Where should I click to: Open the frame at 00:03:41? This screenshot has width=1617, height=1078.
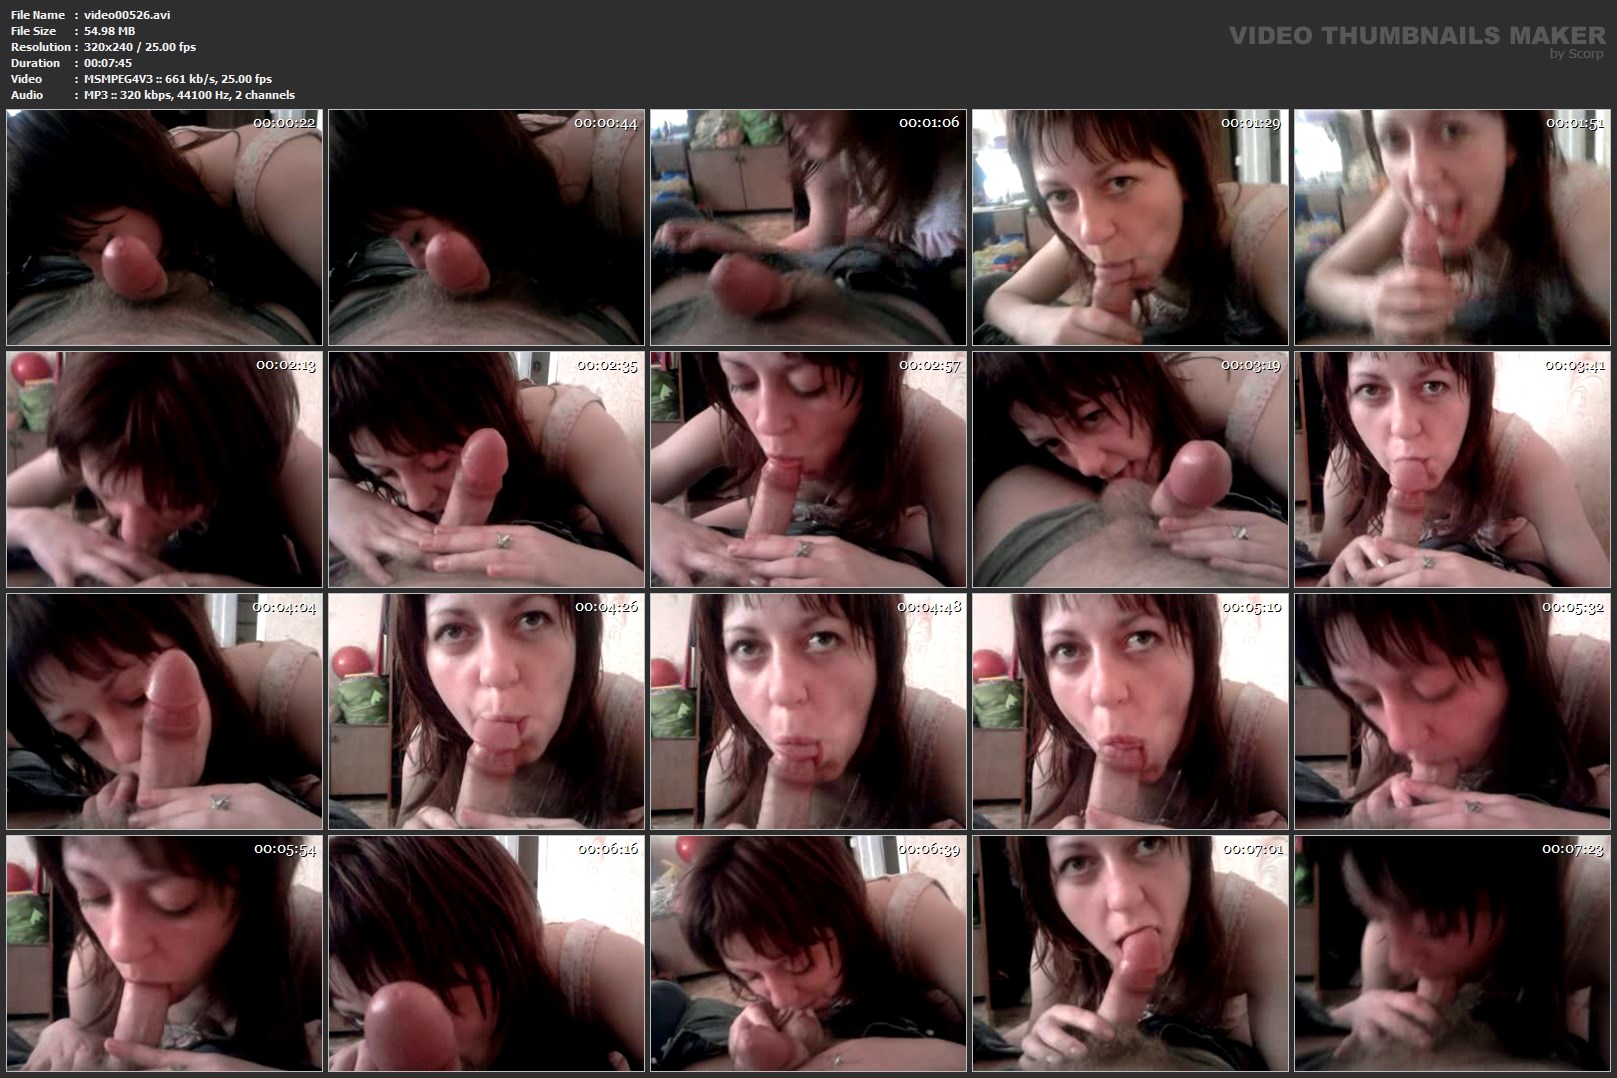1452,469
